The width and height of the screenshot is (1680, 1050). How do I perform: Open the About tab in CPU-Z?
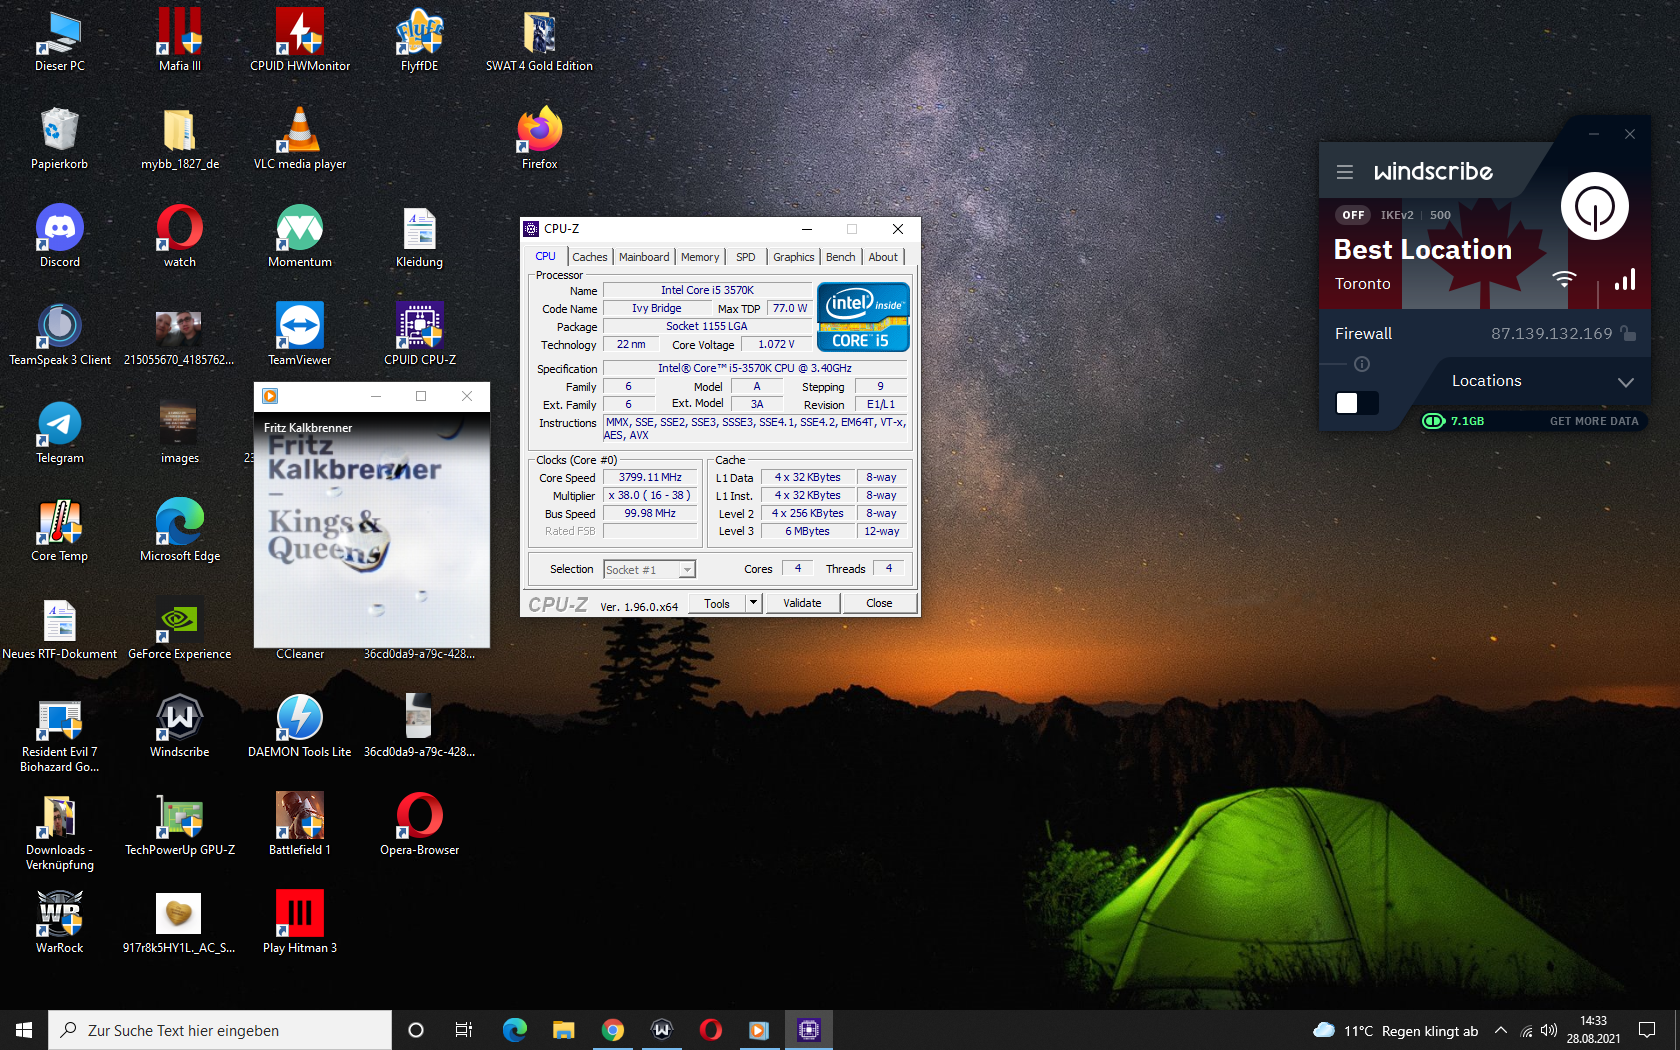pos(883,257)
